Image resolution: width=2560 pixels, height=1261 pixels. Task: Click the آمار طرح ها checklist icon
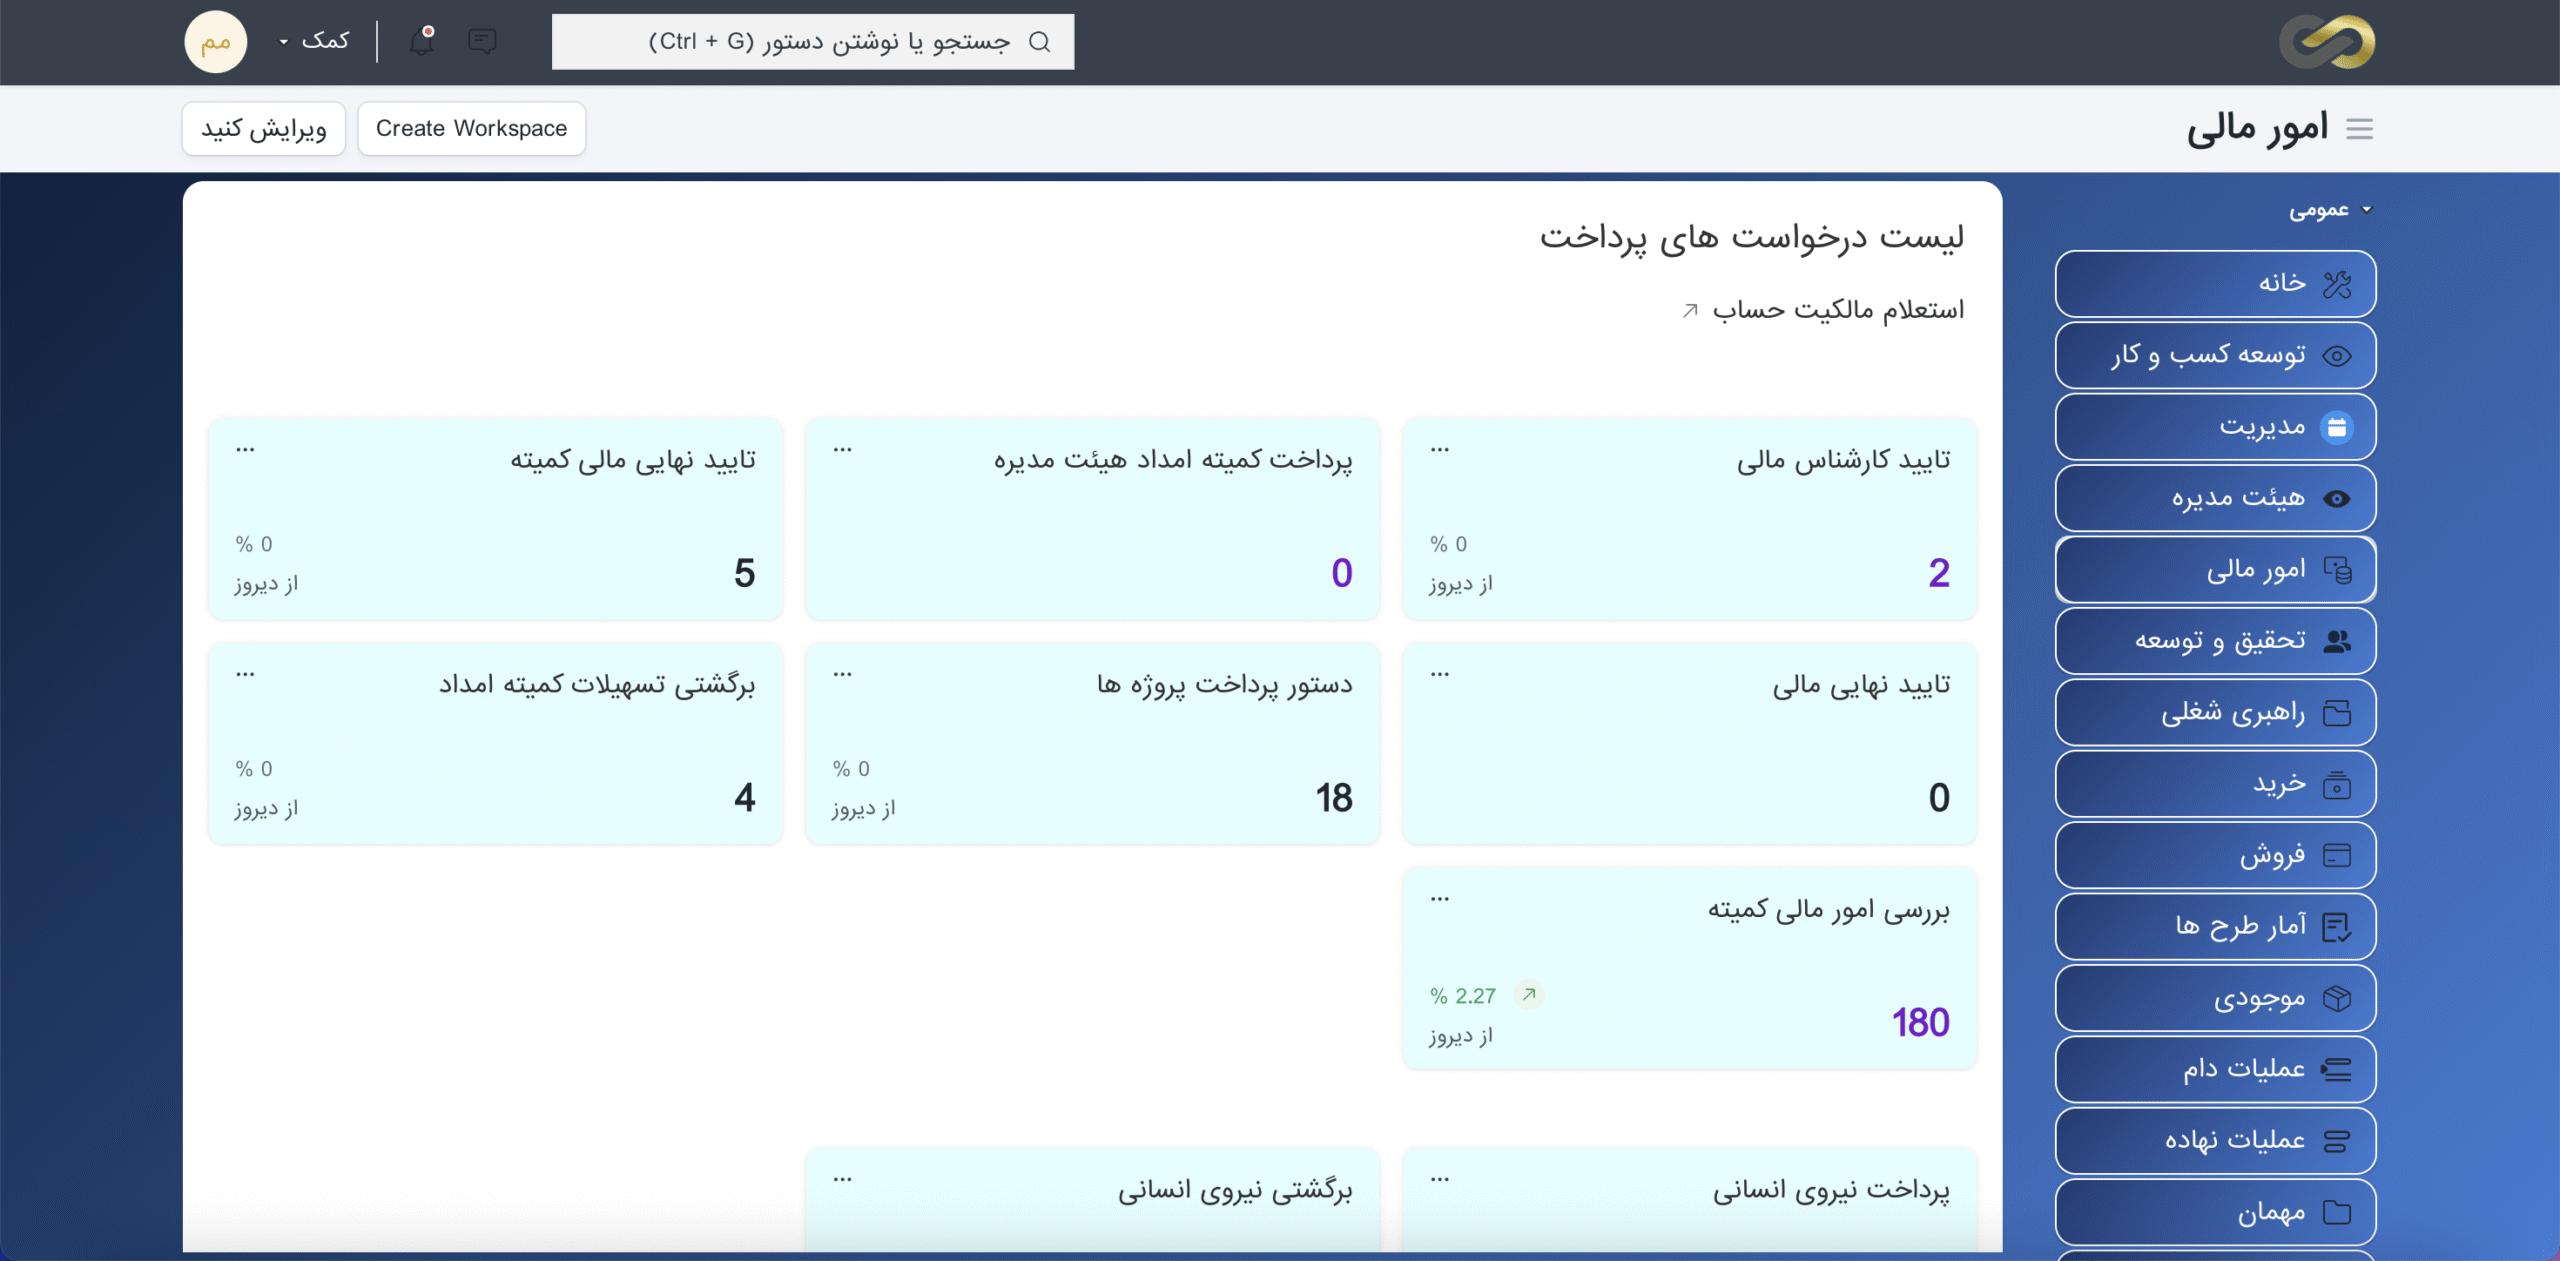(x=2337, y=927)
